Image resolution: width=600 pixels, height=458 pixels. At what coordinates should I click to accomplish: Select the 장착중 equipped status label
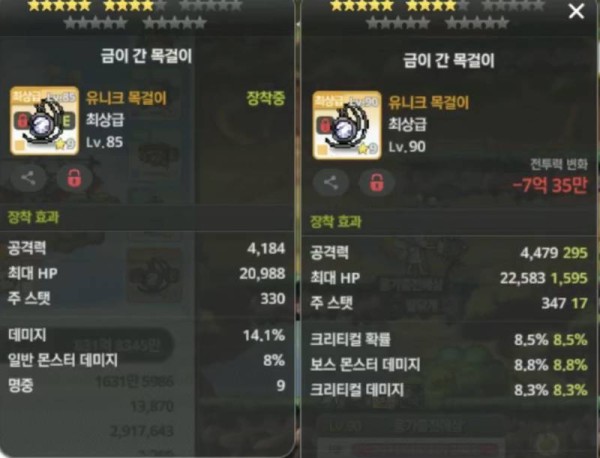click(x=266, y=99)
